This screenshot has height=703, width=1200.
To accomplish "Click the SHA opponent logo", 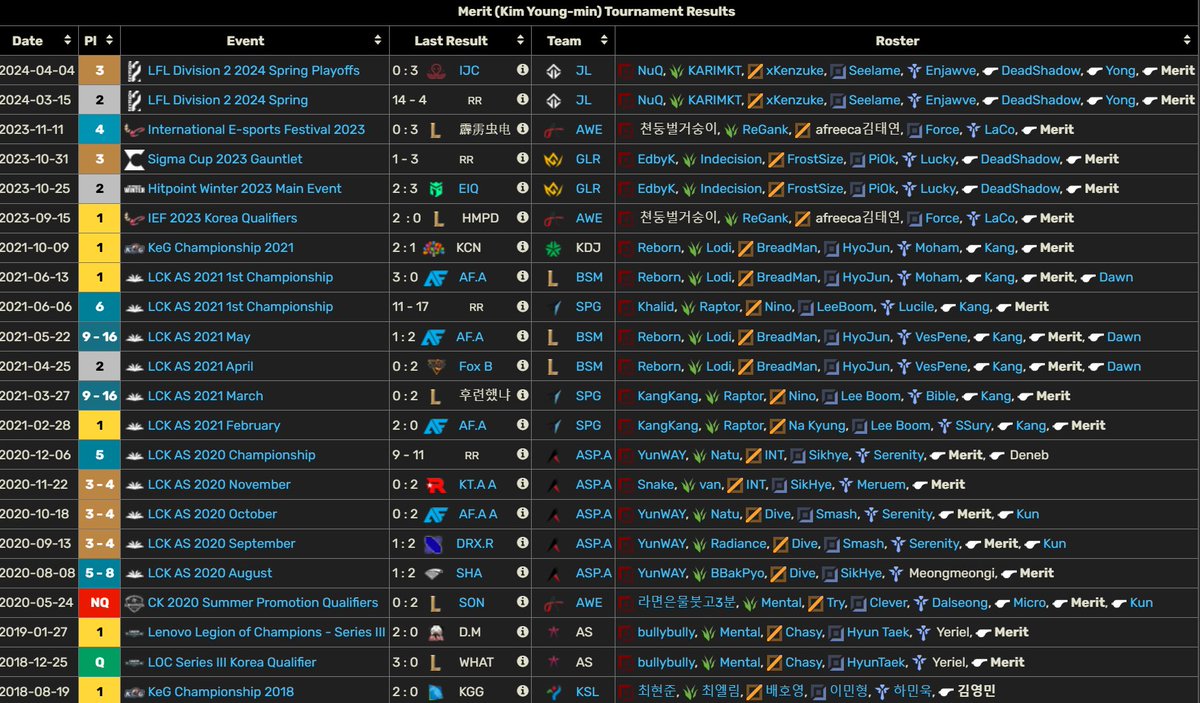I will pos(435,574).
